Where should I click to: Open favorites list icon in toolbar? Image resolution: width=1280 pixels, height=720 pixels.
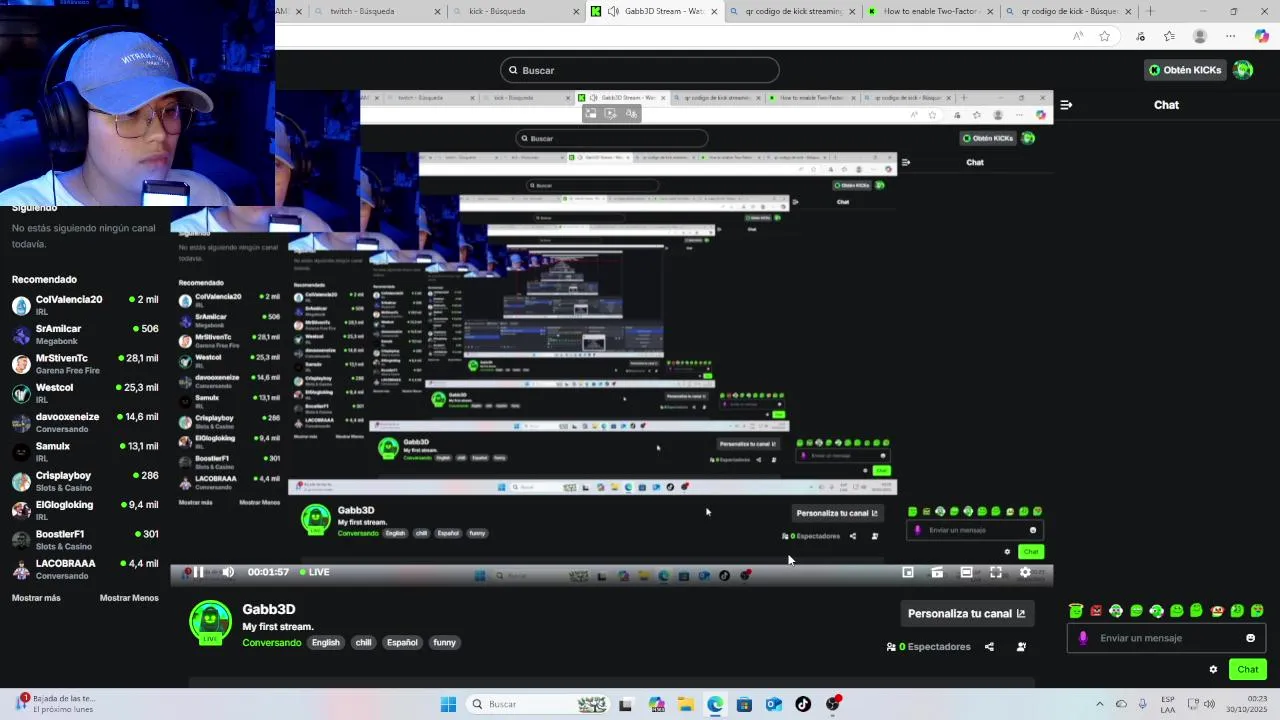1169,36
